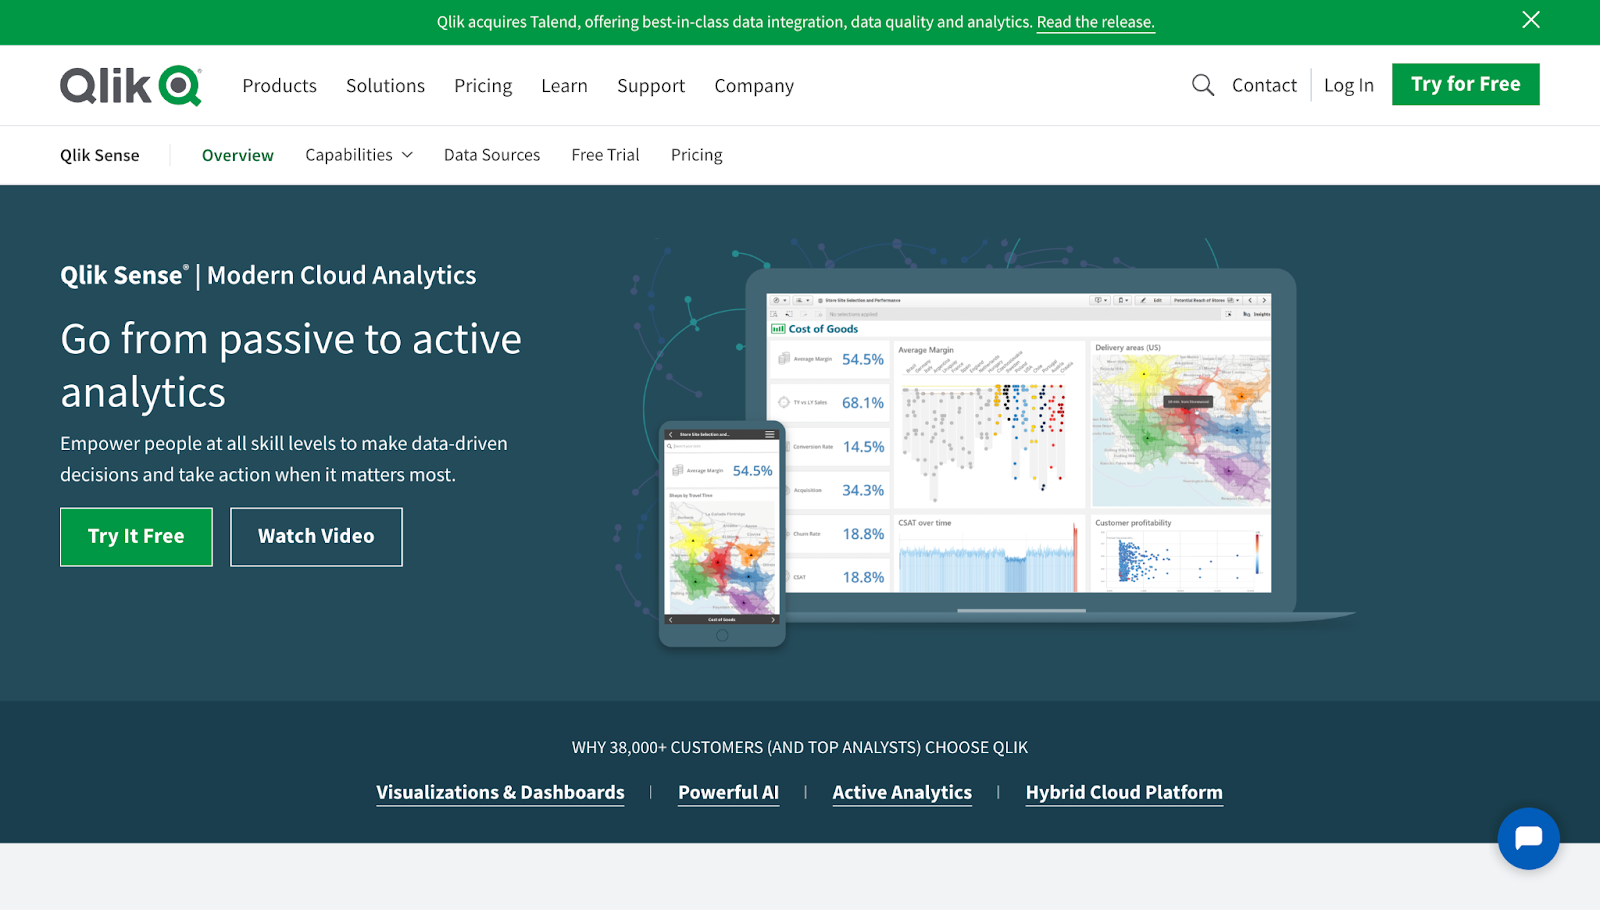Click the Log In link
Image resolution: width=1600 pixels, height=910 pixels.
coord(1349,85)
